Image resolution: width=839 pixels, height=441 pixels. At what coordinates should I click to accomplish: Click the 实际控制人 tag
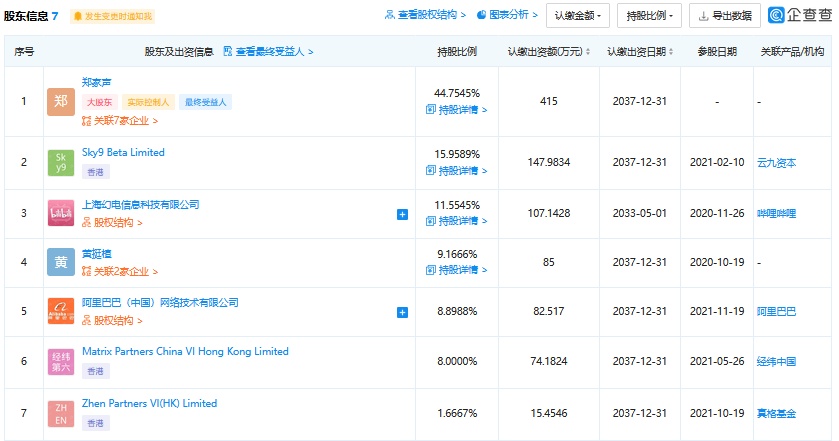pos(148,102)
